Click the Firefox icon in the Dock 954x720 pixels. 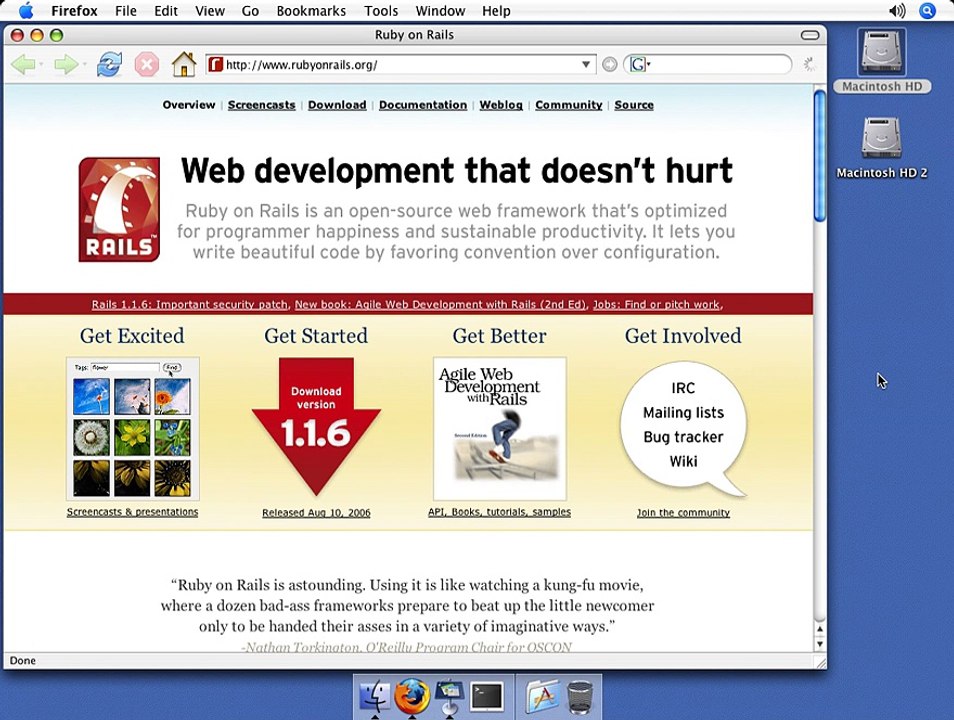point(412,696)
